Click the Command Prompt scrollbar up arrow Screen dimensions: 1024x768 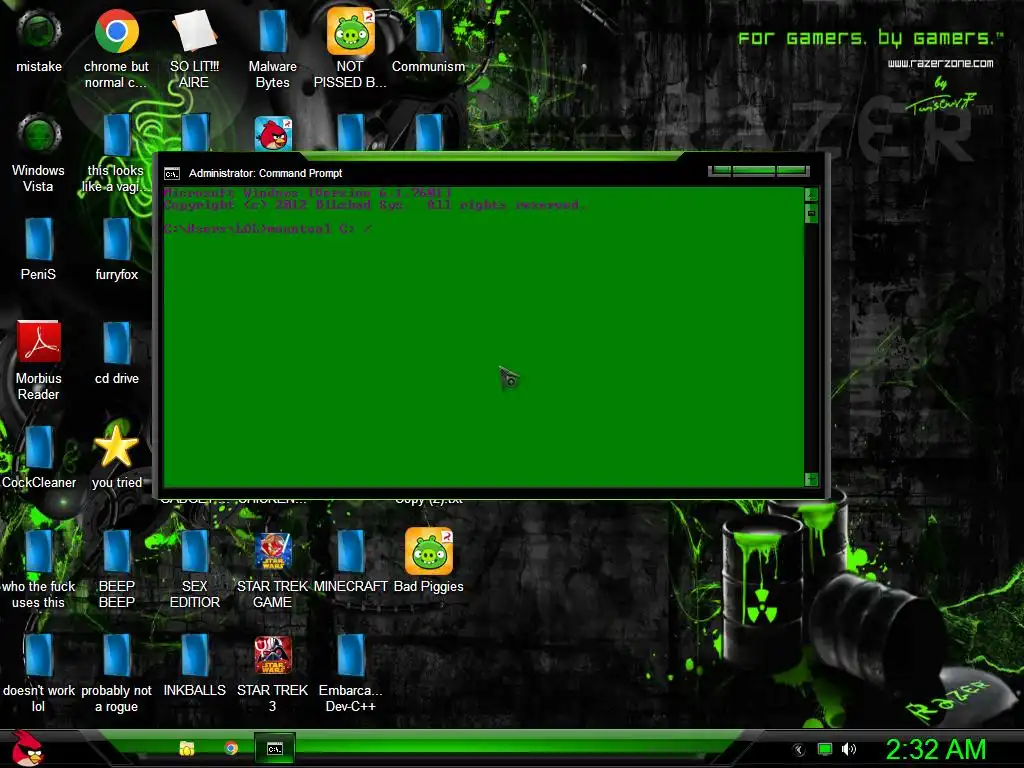click(x=811, y=194)
